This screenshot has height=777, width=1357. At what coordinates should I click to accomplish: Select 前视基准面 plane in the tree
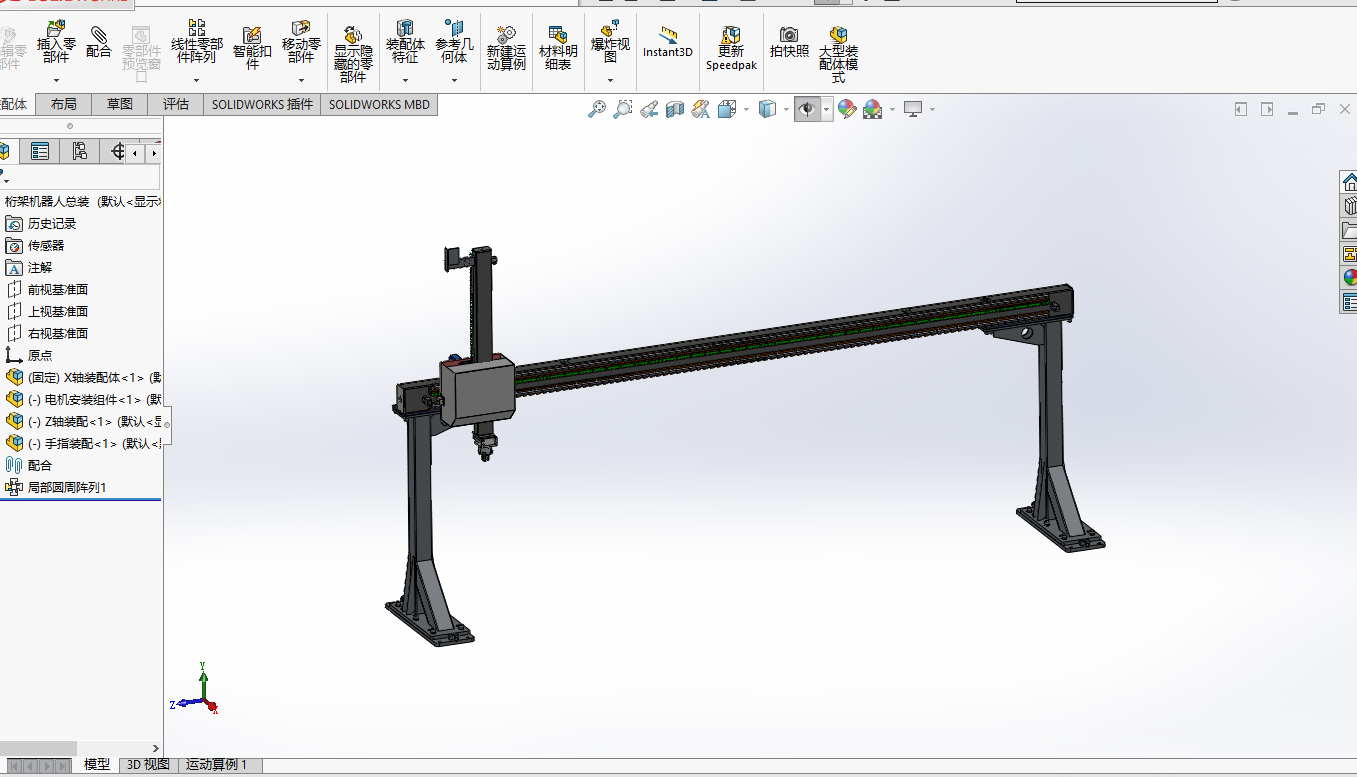(x=58, y=290)
